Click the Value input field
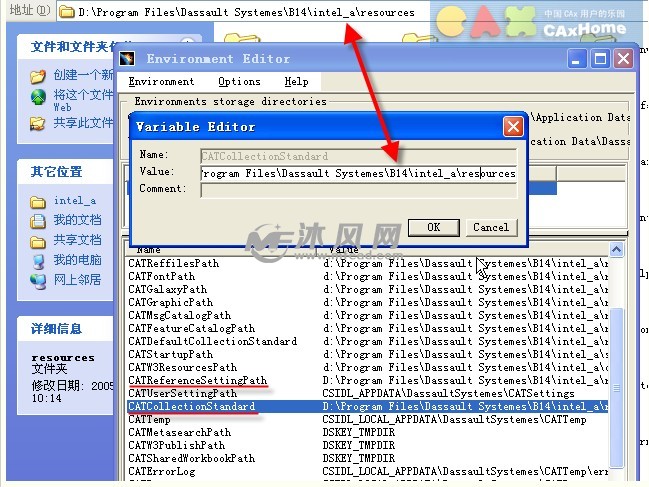The width and height of the screenshot is (649, 487). pyautogui.click(x=358, y=173)
